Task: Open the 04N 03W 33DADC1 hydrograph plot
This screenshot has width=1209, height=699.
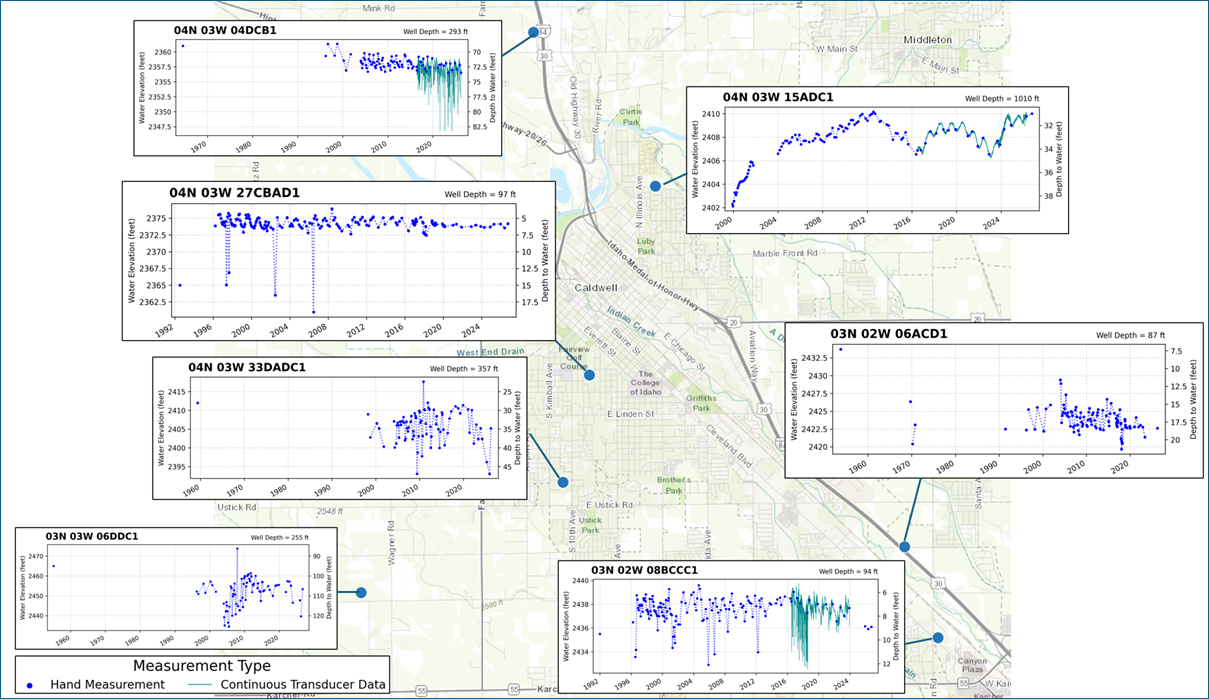Action: click(x=340, y=428)
